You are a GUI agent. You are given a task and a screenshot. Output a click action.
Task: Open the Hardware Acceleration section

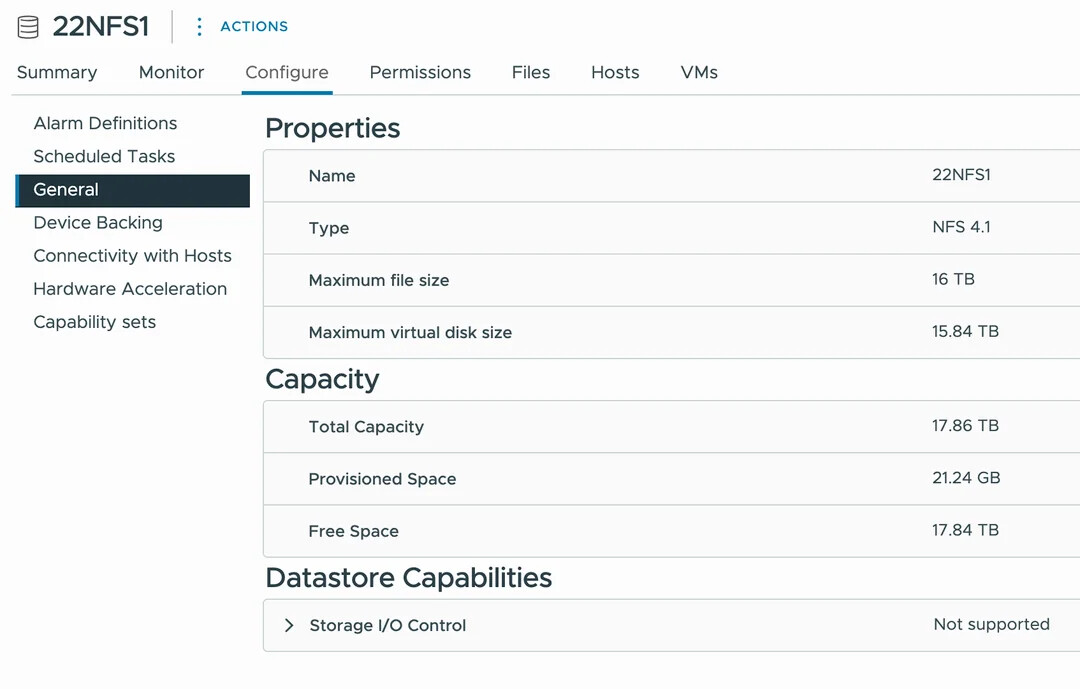[130, 289]
